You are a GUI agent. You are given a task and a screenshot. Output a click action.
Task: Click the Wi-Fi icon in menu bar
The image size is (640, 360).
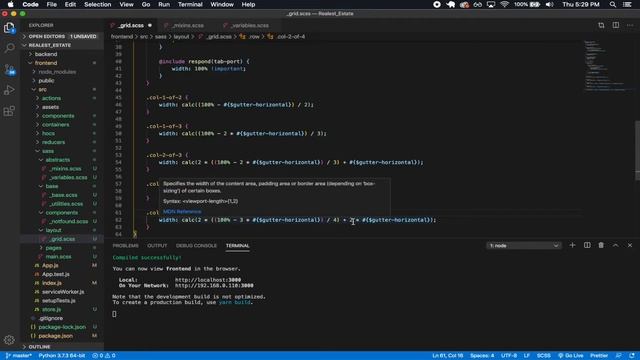pos(504,4)
